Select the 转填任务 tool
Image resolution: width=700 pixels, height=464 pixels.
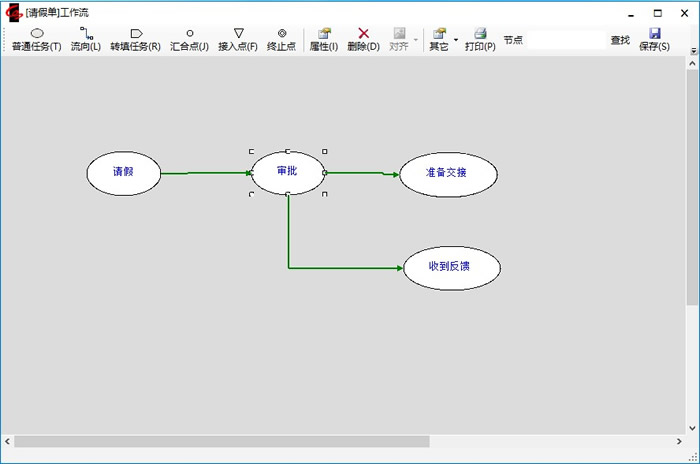[x=135, y=39]
